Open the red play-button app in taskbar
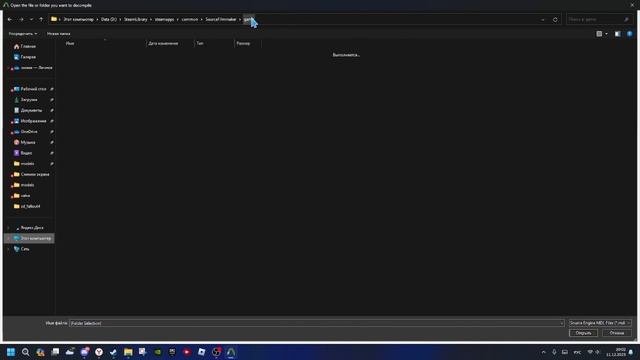The height and width of the screenshot is (360, 640). click(187, 352)
